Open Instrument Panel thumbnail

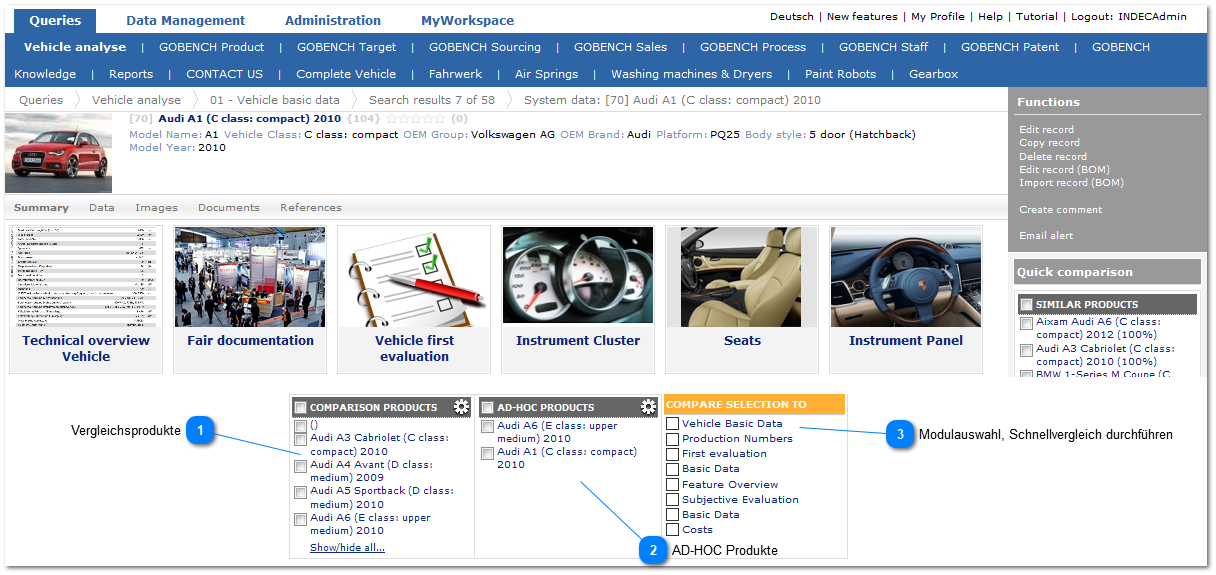tap(906, 299)
